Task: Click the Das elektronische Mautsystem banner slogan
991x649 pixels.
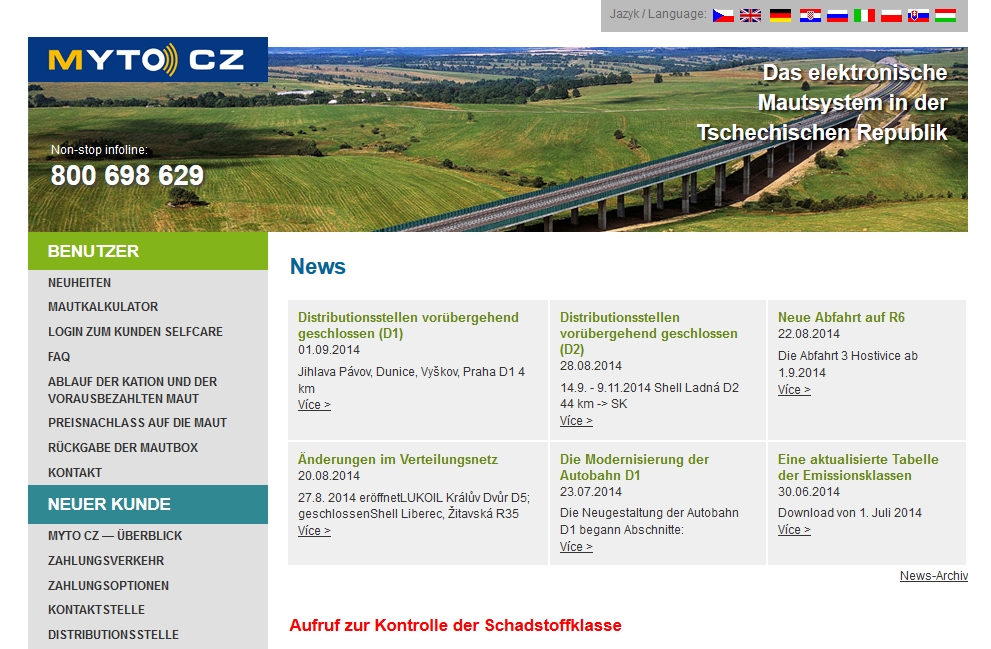Action: pyautogui.click(x=822, y=102)
